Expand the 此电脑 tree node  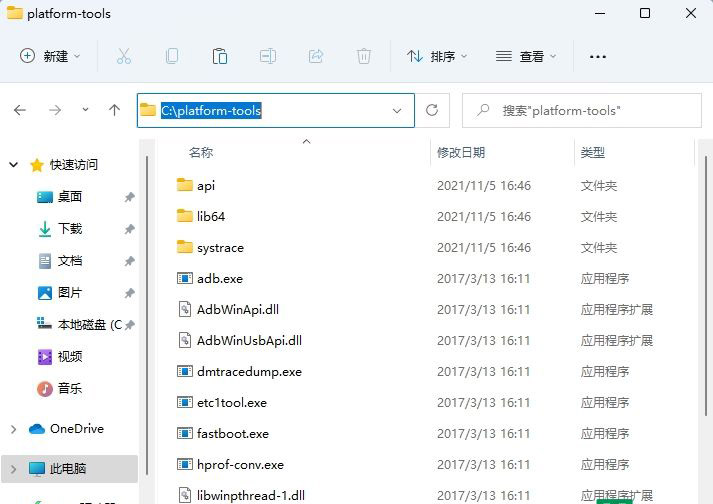click(x=14, y=469)
